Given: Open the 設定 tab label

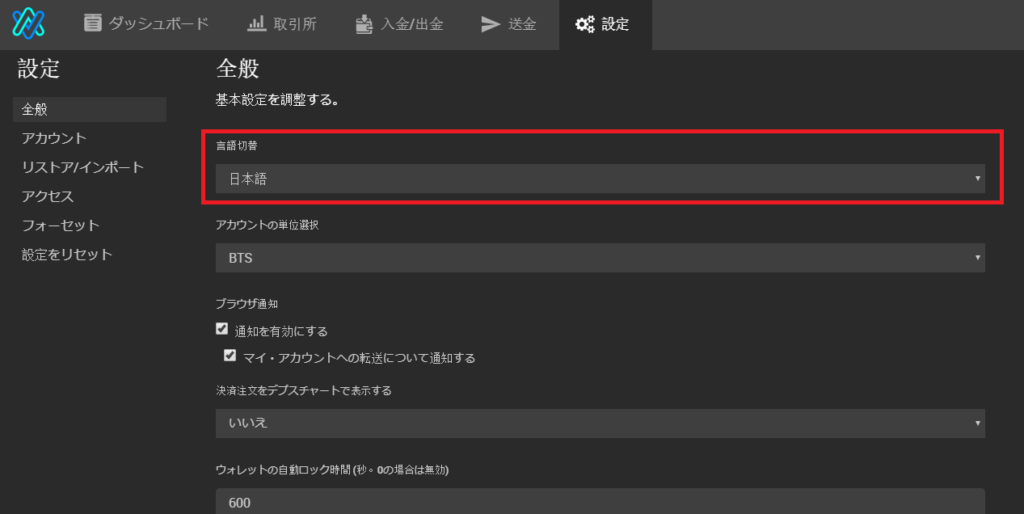Looking at the screenshot, I should pyautogui.click(x=615, y=24).
